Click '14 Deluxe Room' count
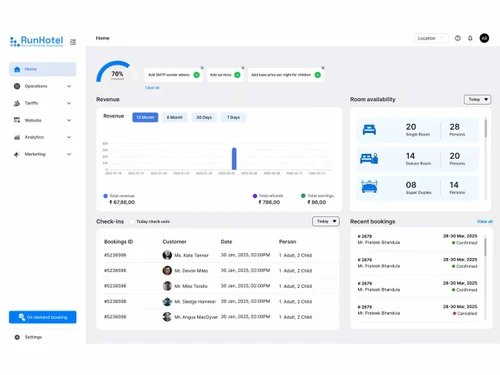500x375 pixels. coord(418,159)
